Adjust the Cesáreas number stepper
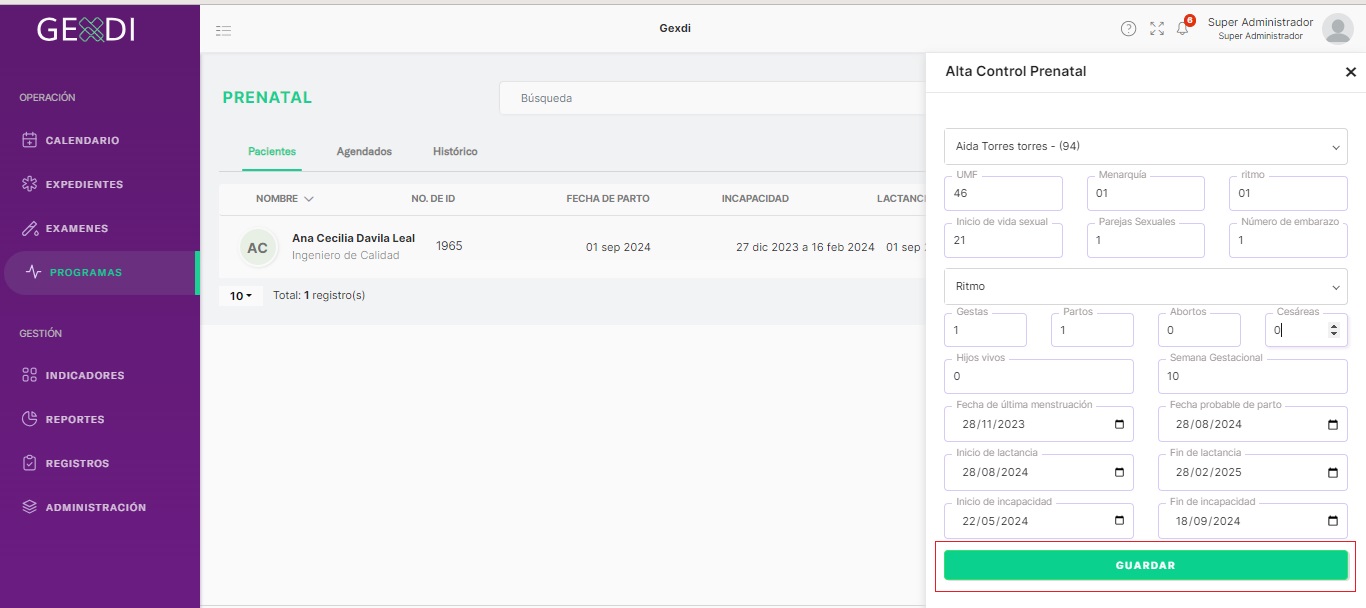 click(x=1333, y=330)
